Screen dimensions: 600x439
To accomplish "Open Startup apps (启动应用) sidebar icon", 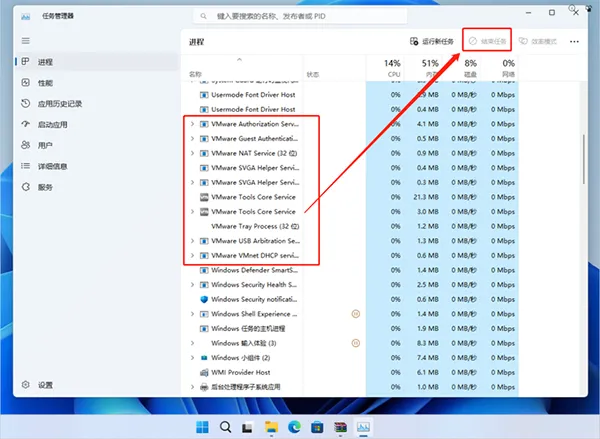I will [26, 124].
